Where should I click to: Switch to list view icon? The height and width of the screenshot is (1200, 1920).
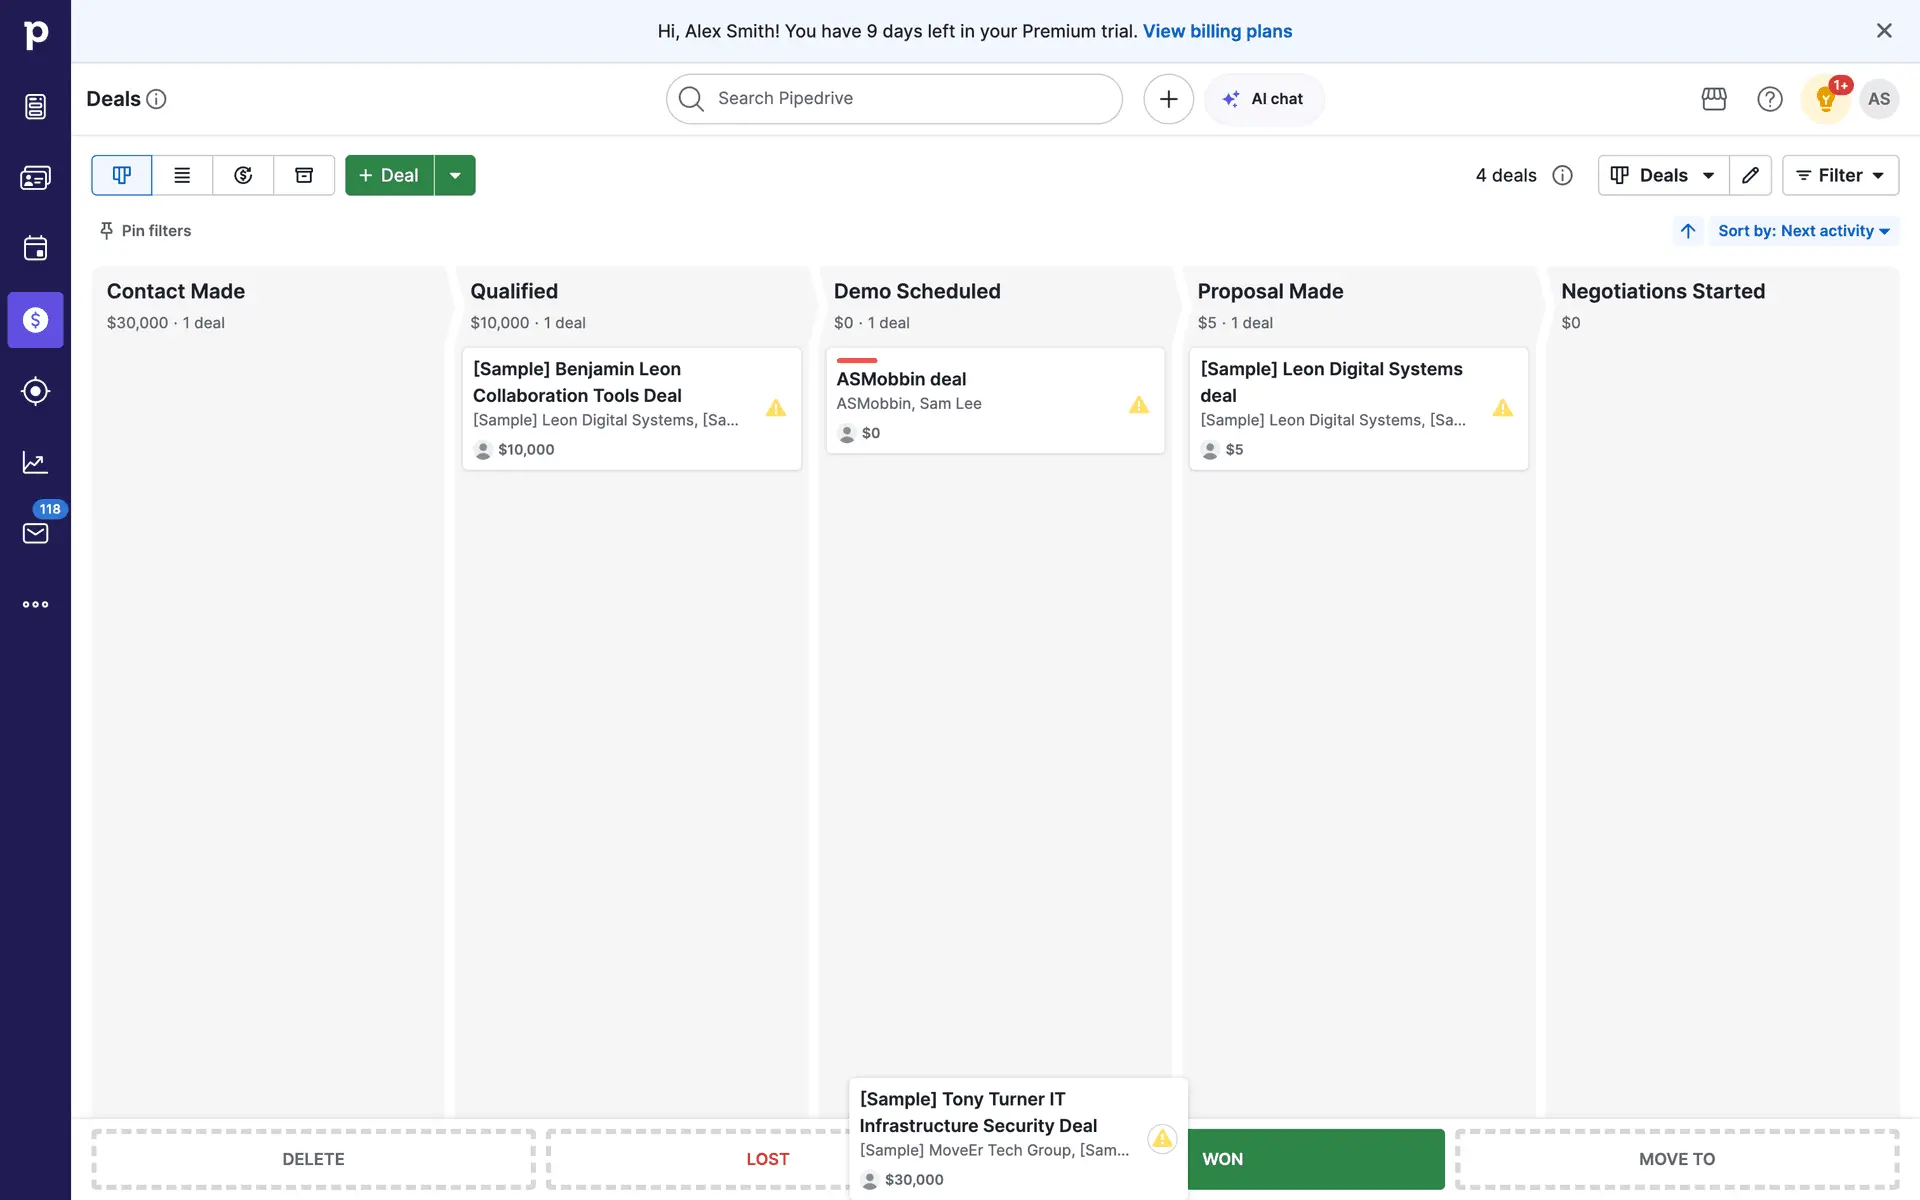coord(182,175)
